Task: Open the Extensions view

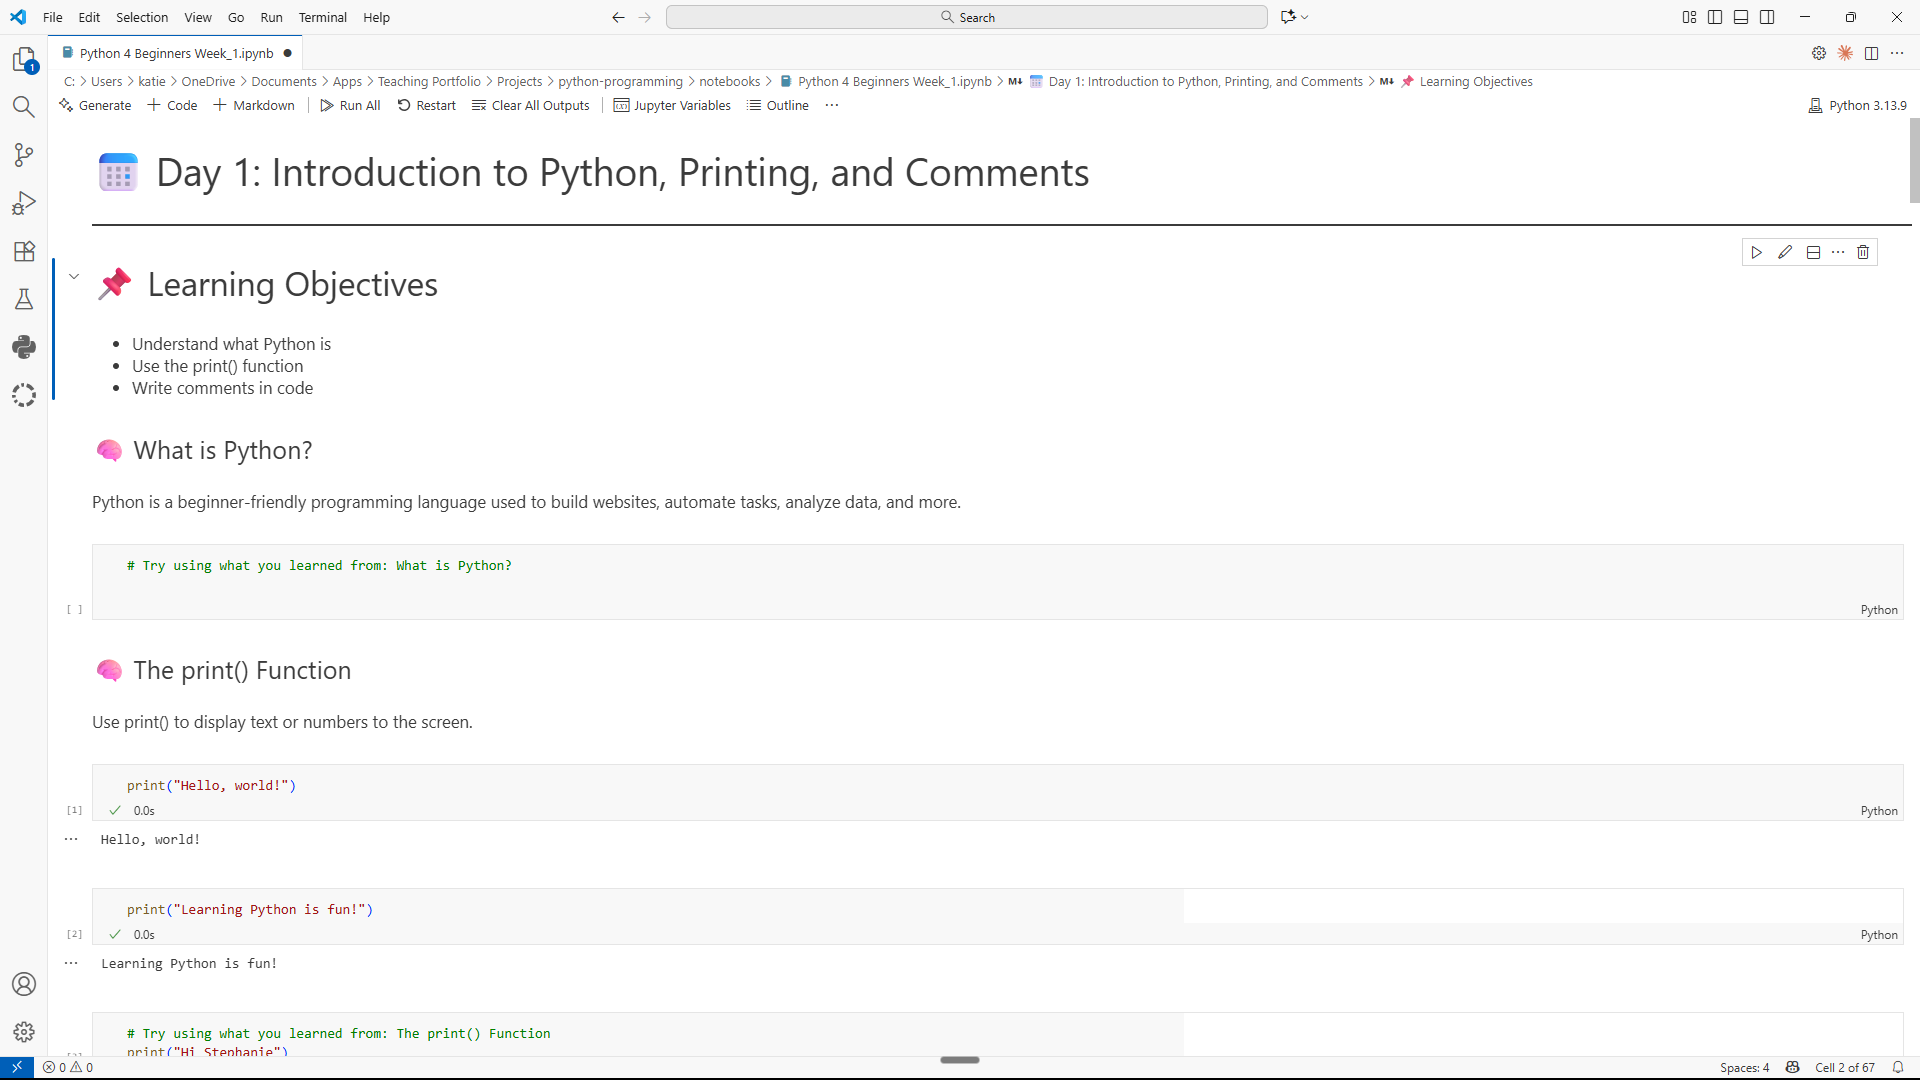Action: pos(23,251)
